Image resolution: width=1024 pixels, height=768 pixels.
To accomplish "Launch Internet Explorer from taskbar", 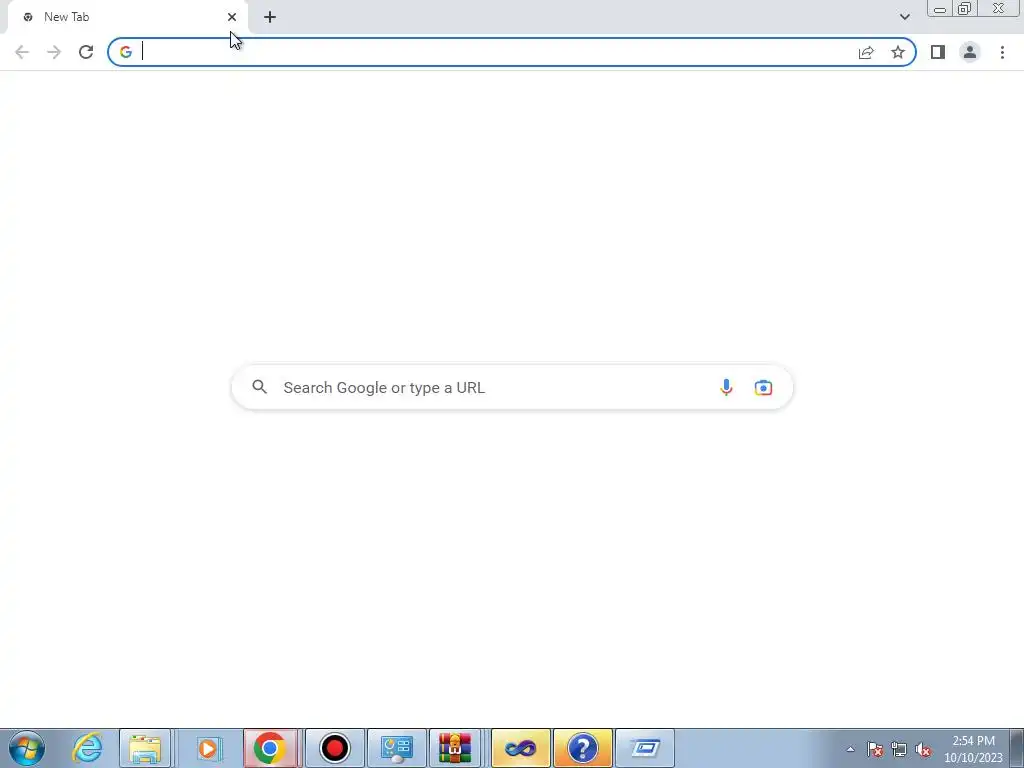I will tap(87, 748).
